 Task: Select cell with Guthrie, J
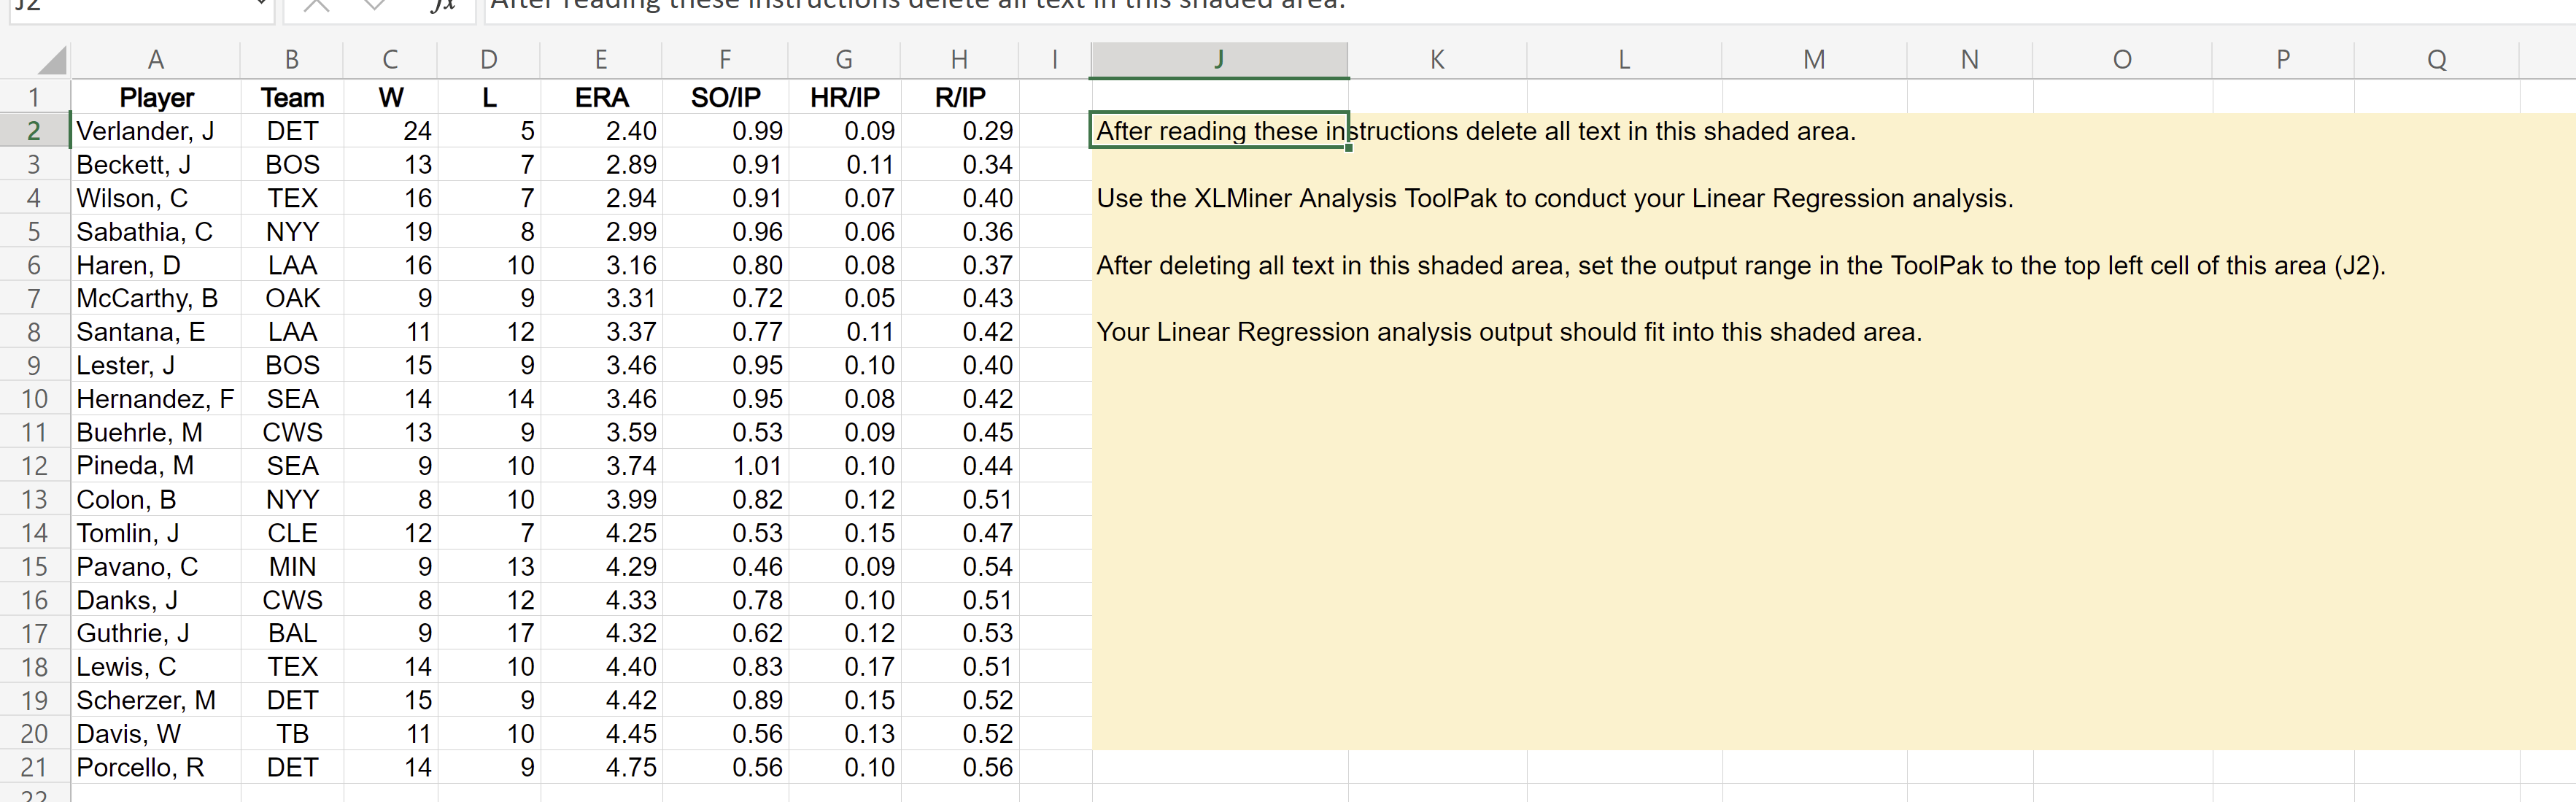[x=156, y=633]
